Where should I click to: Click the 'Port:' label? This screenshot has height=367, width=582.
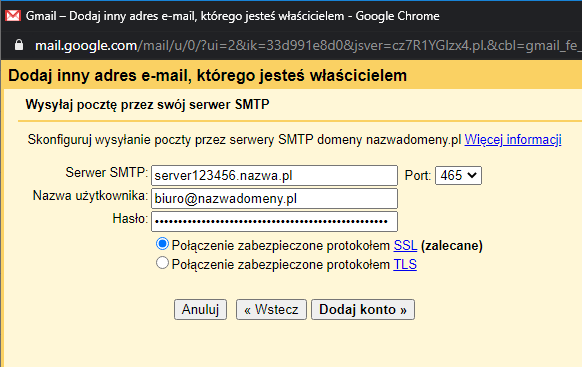tap(418, 176)
